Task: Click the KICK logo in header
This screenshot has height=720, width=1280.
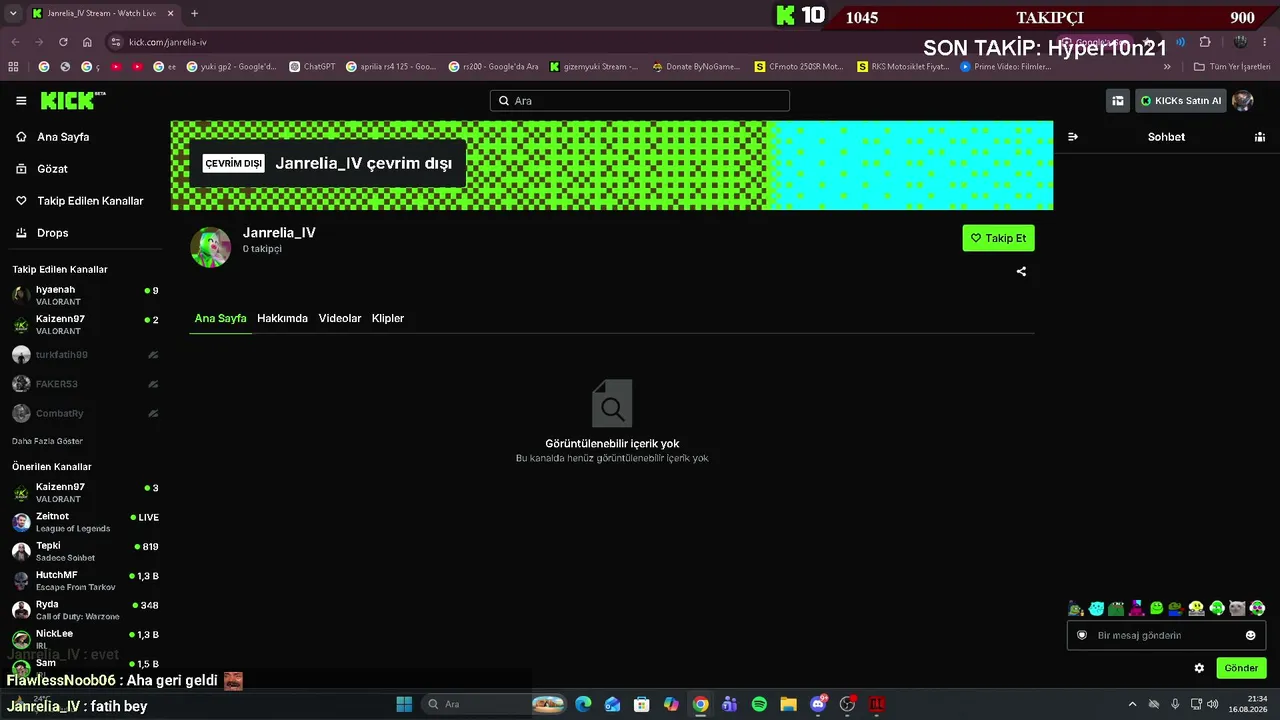Action: click(72, 100)
